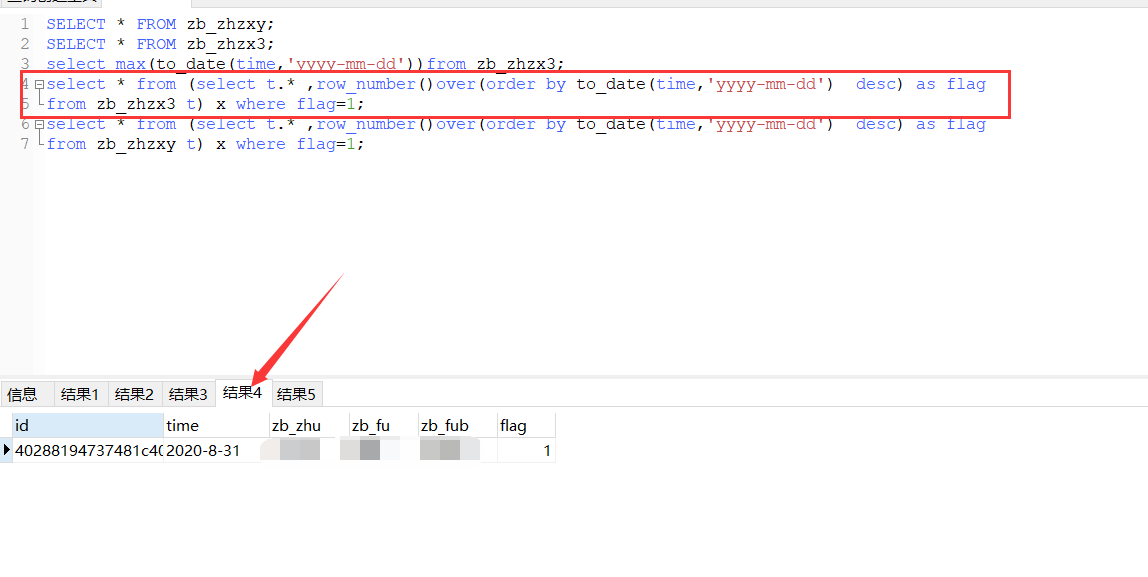Open the 结果3 tab

click(189, 395)
